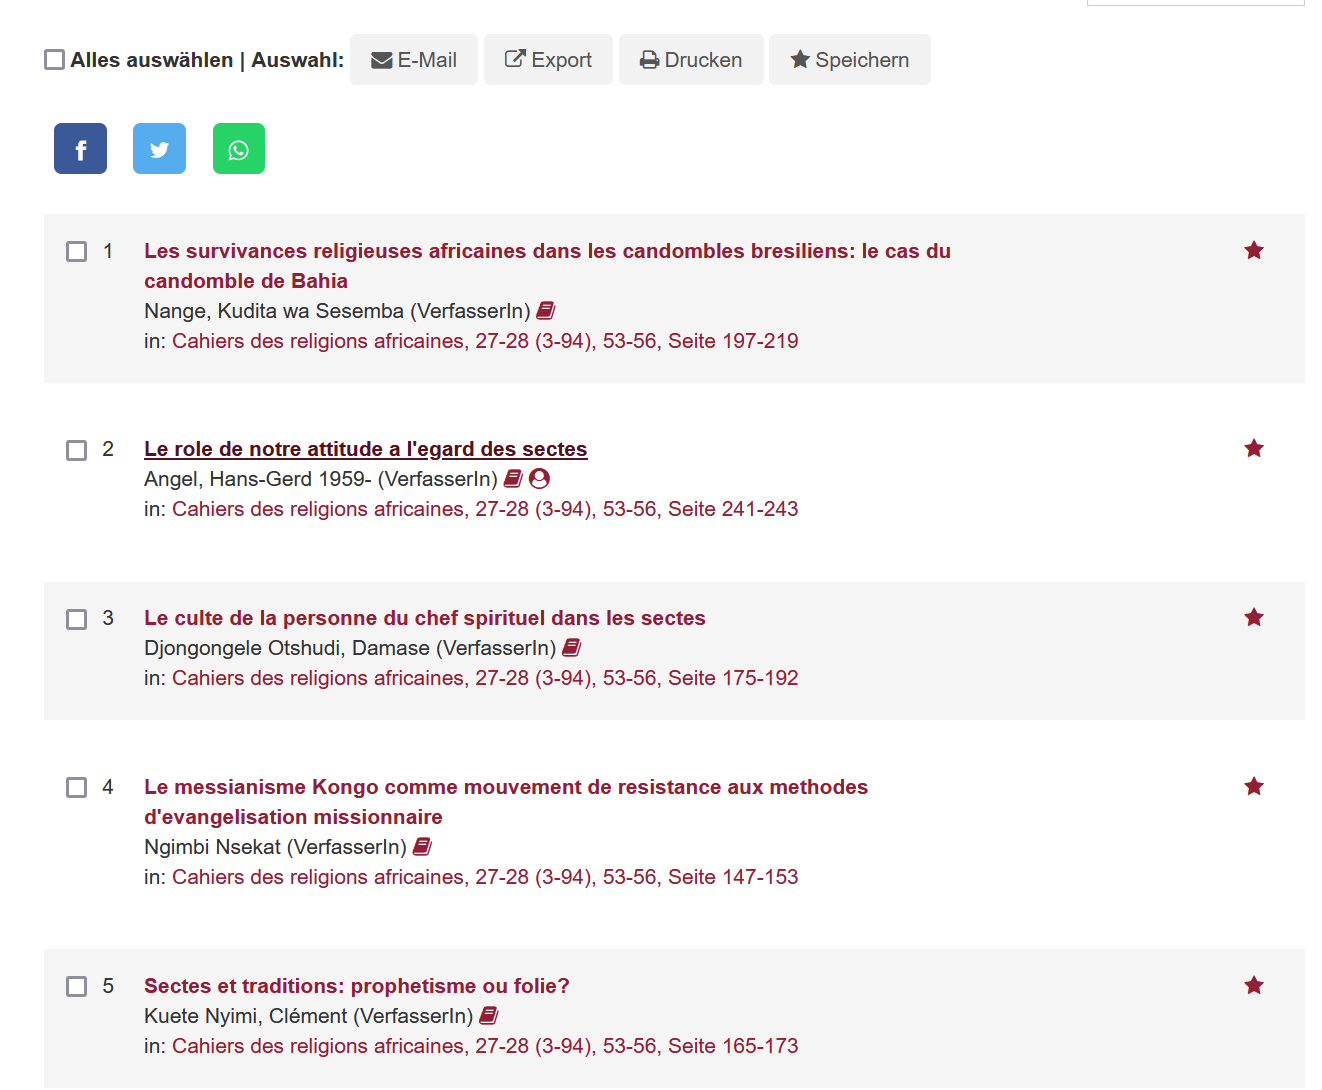The image size is (1322, 1090).
Task: Click book icon next to Djongongele Otshudi, Damase
Action: pyautogui.click(x=572, y=648)
